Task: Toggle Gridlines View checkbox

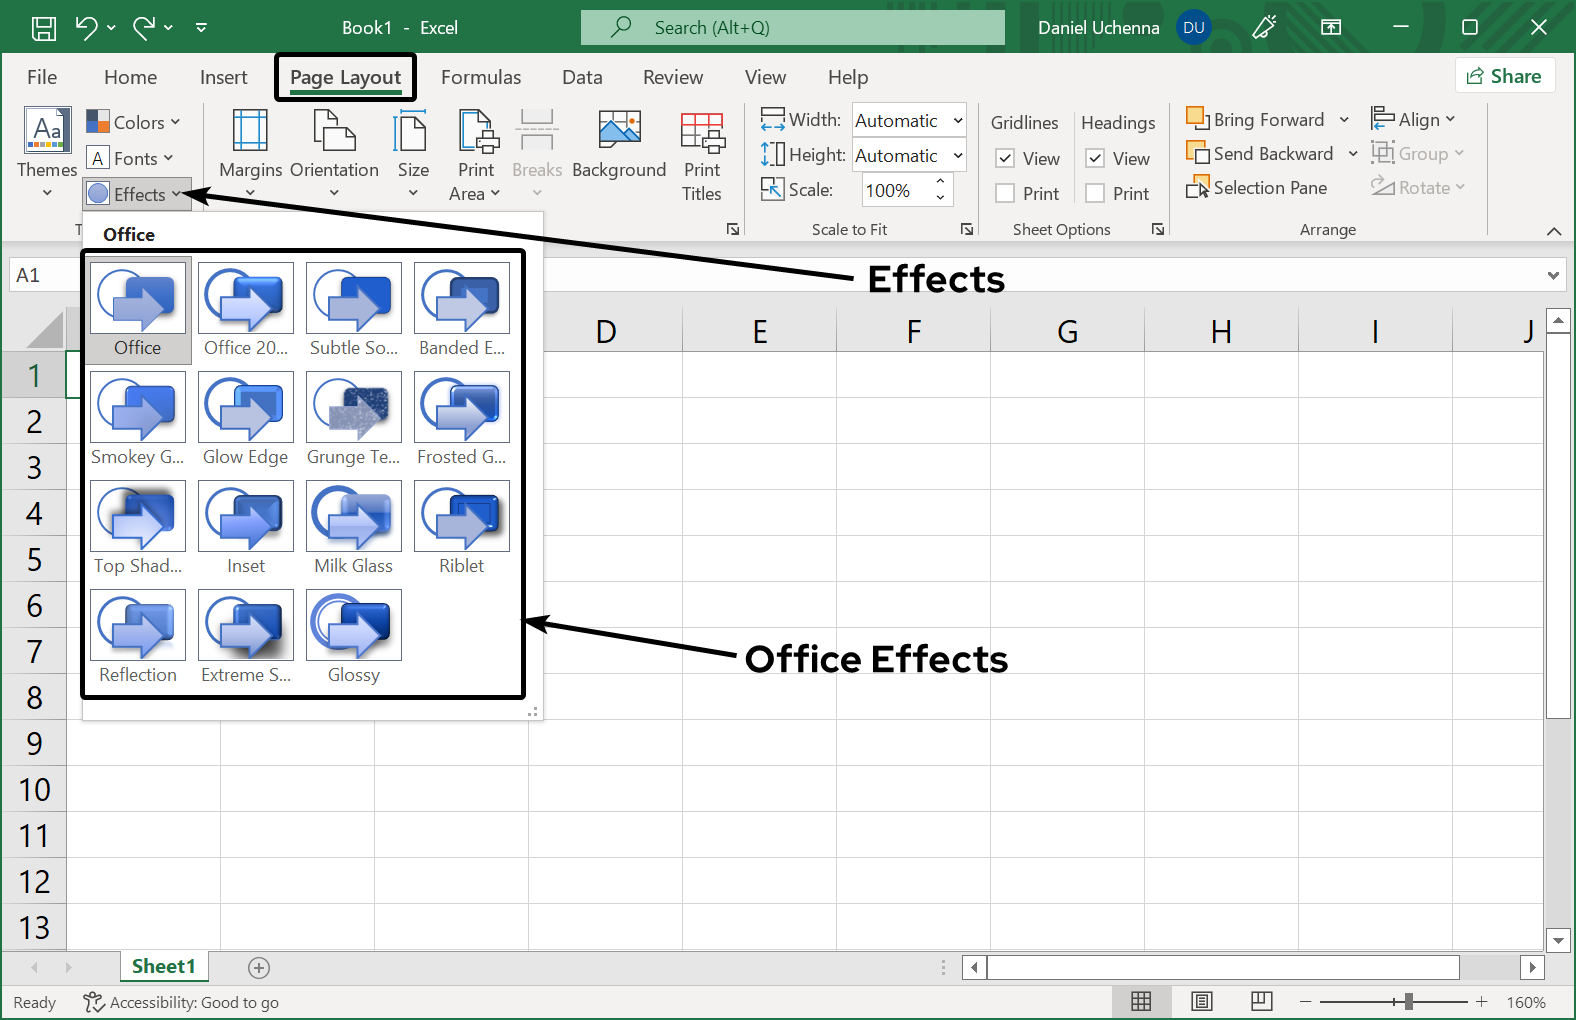Action: (x=1006, y=158)
